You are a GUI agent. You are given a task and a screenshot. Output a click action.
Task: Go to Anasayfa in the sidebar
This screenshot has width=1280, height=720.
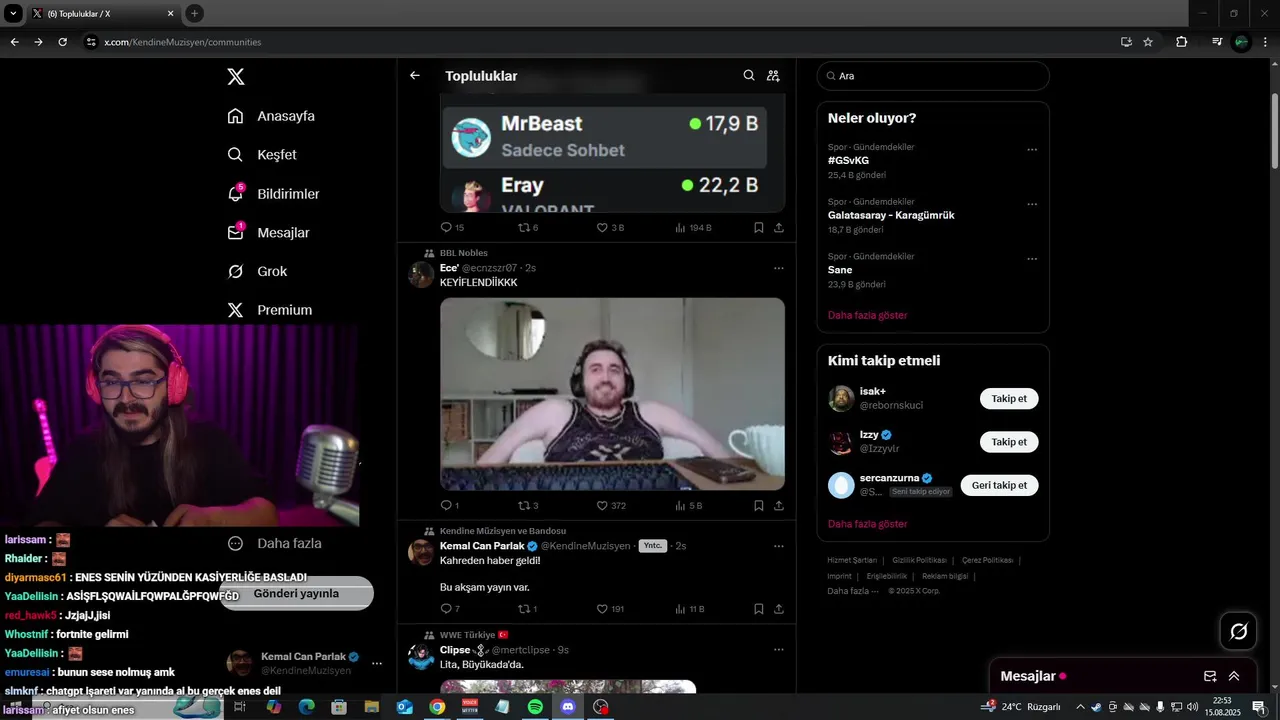coord(271,116)
